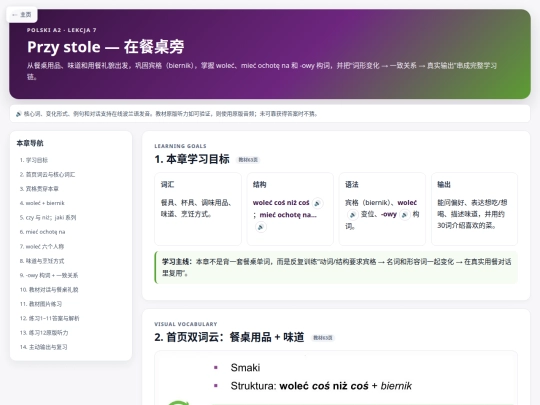Click the phrase 'mieć ochotę na...' in 结构 card
Screen dimensions: 540x405
pos(288,215)
